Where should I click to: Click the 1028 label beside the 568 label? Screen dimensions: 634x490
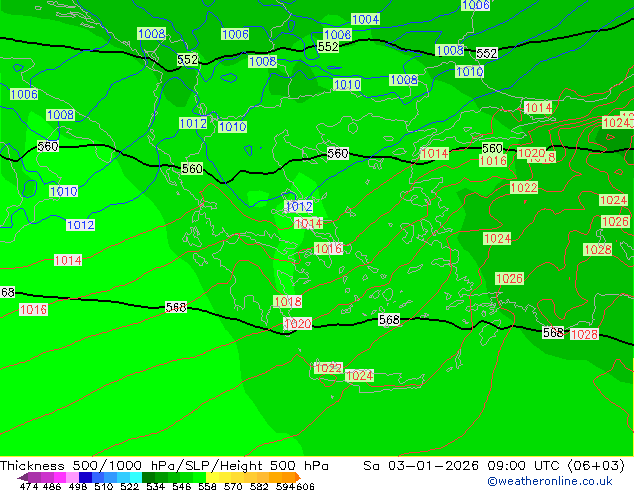click(584, 334)
